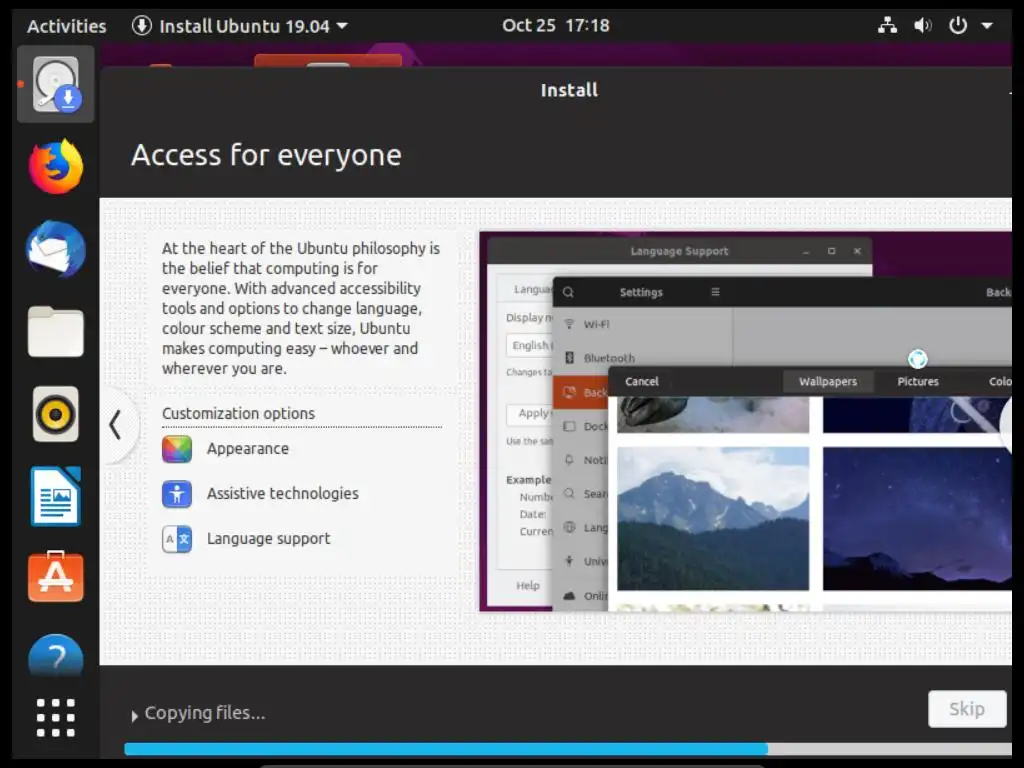This screenshot has width=1024, height=768.
Task: Go to previous slide with left chevron
Action: coord(116,424)
